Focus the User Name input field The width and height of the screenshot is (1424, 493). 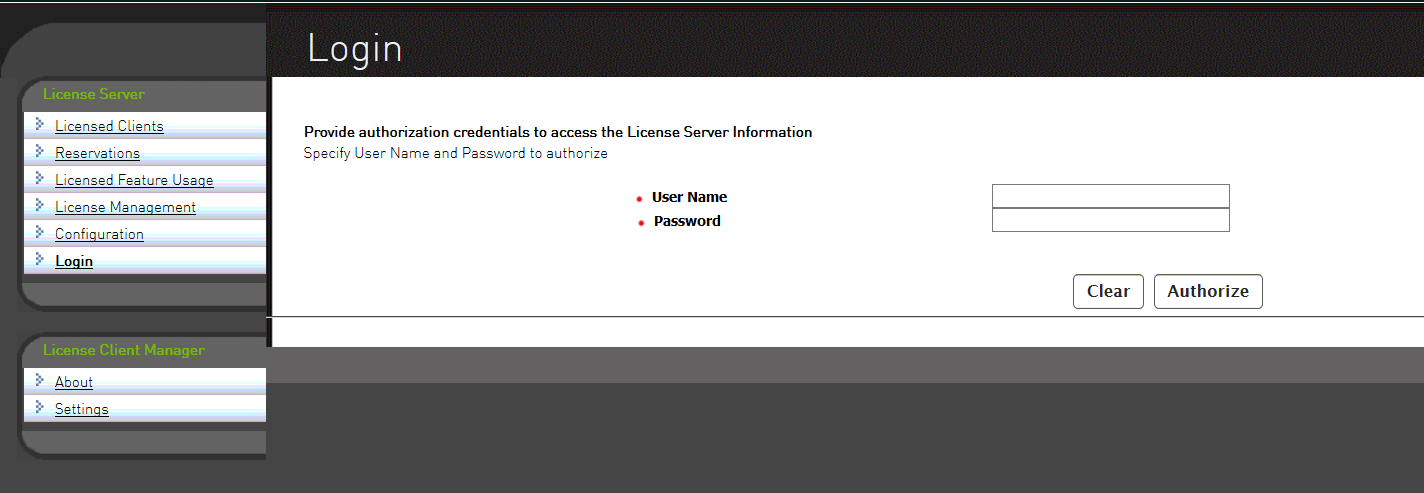click(x=1110, y=196)
